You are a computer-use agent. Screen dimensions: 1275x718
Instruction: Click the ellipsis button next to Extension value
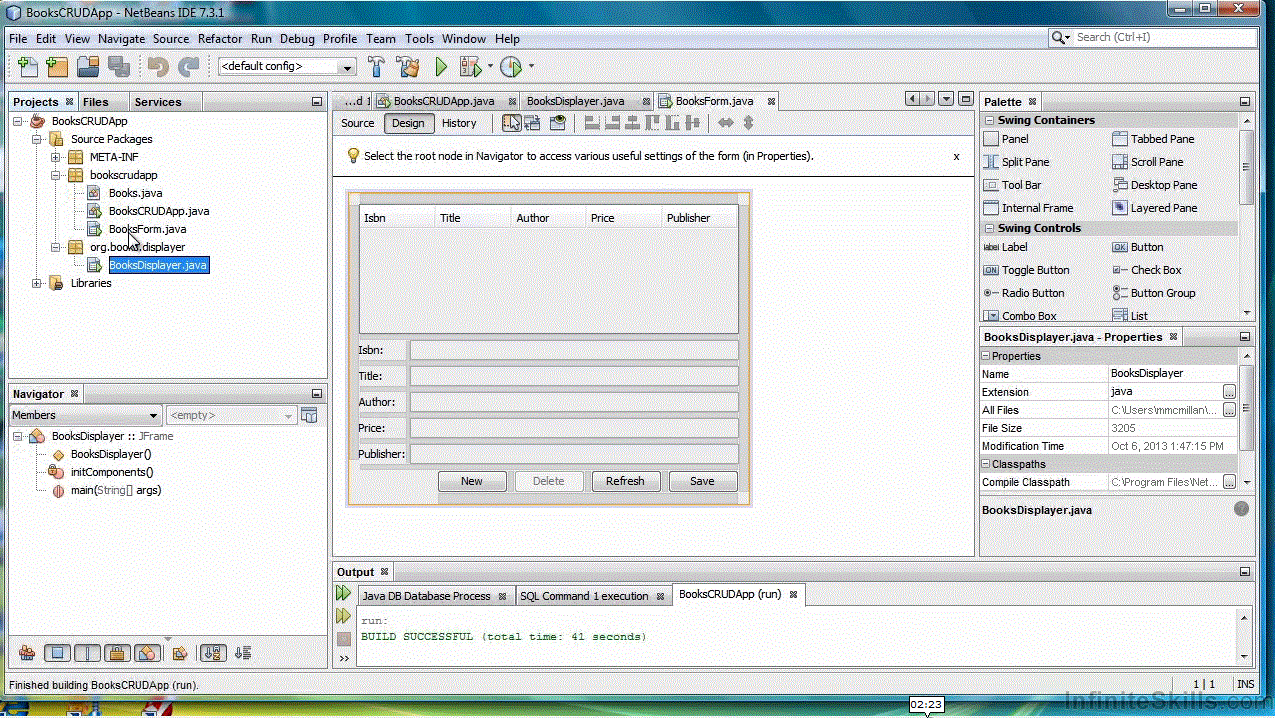(1229, 392)
